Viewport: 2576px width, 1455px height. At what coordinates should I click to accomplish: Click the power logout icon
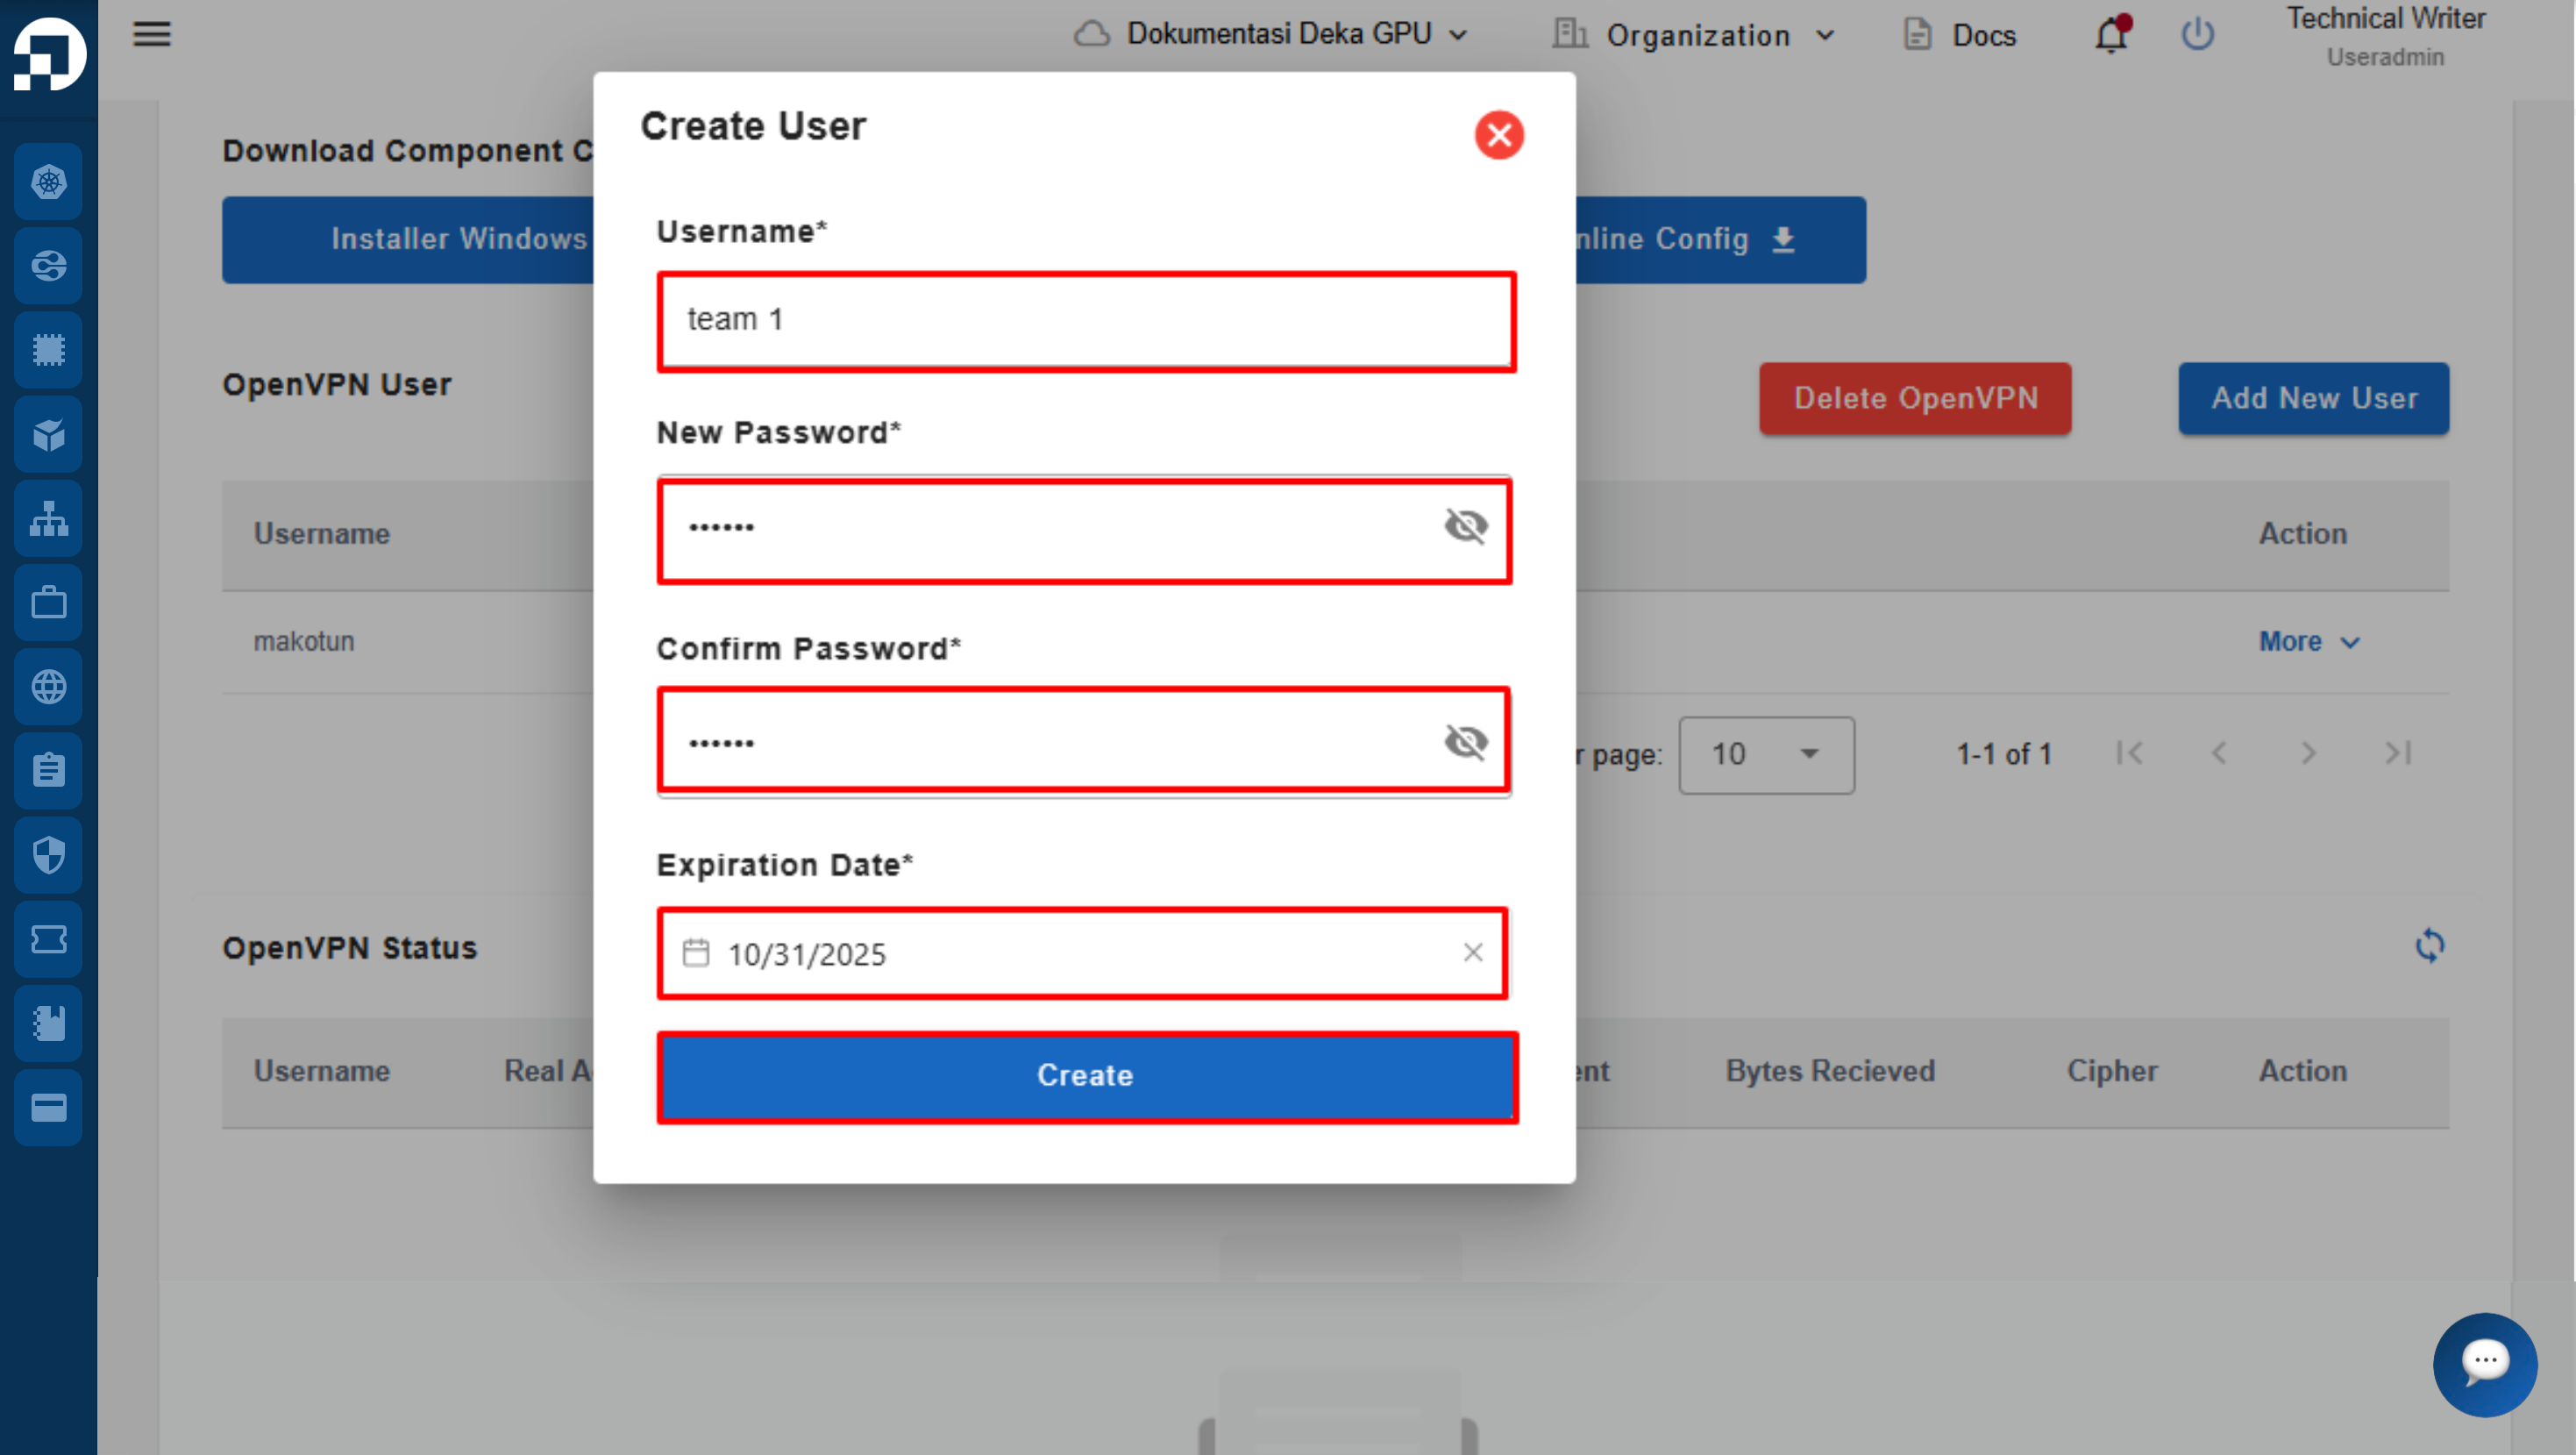tap(2197, 34)
